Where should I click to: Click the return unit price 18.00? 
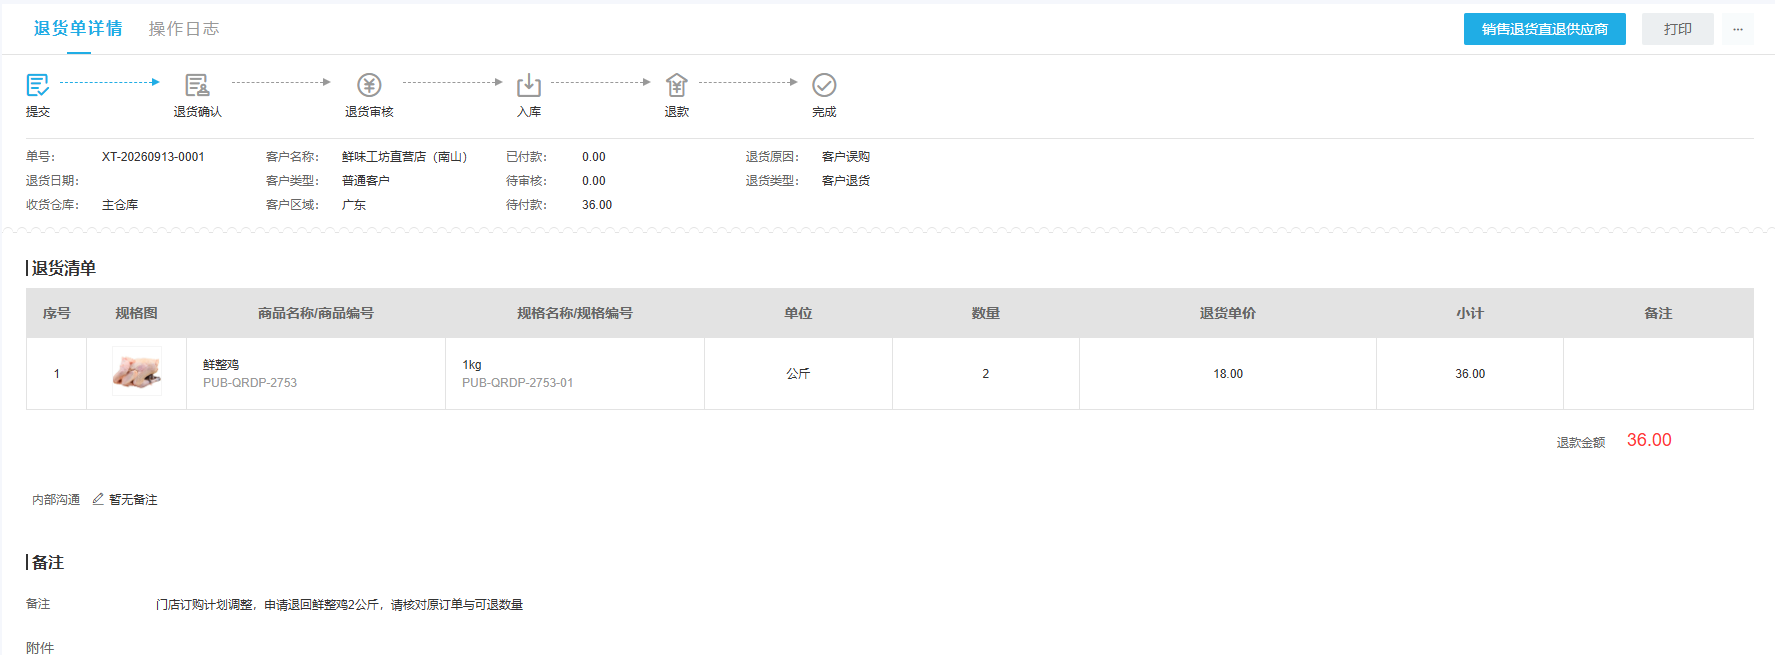(x=1228, y=374)
